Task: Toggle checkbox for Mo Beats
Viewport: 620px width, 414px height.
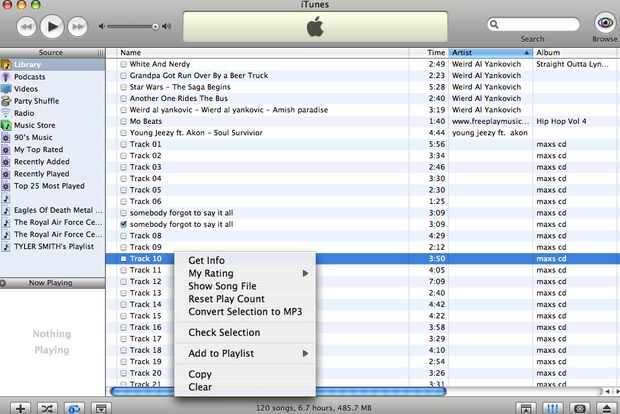Action: pyautogui.click(x=123, y=121)
